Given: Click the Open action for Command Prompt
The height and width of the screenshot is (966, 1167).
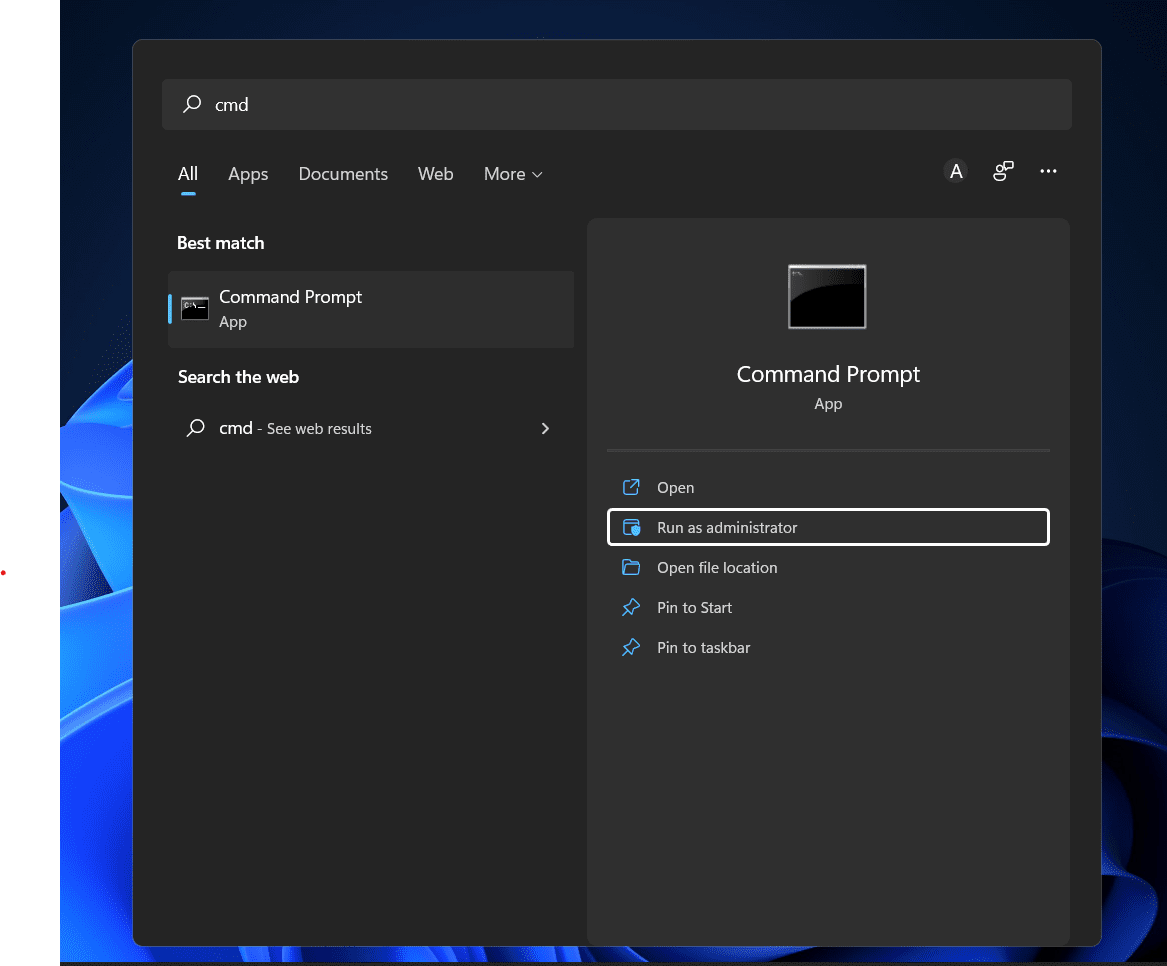Looking at the screenshot, I should click(675, 487).
